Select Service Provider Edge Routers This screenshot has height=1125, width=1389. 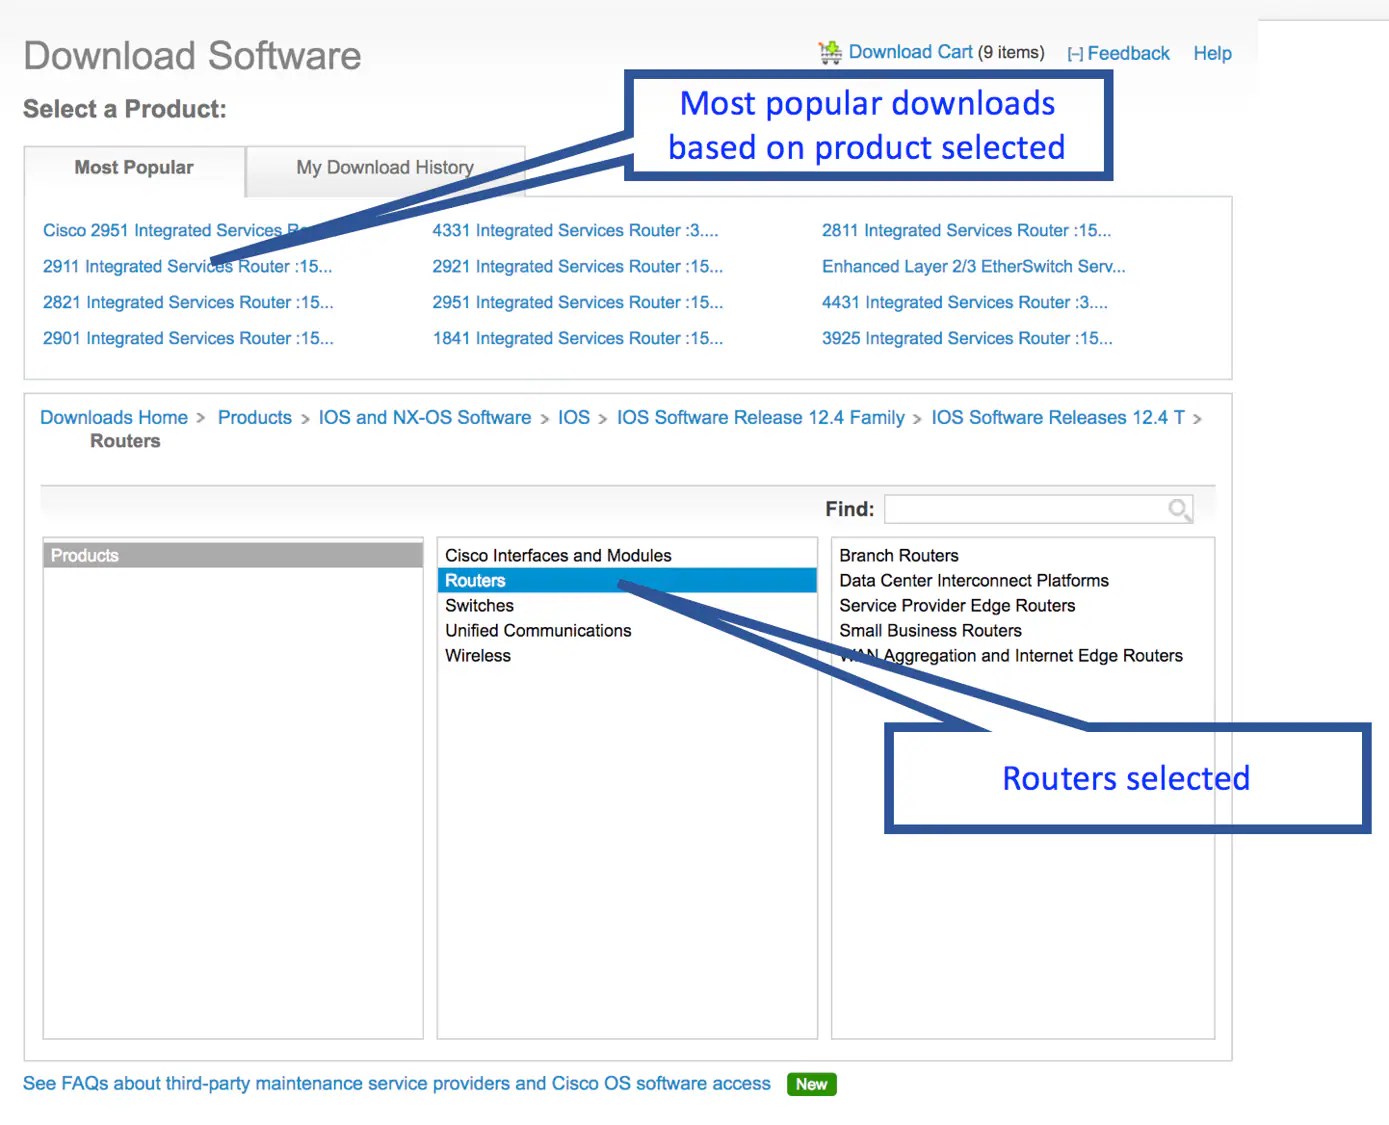click(957, 605)
